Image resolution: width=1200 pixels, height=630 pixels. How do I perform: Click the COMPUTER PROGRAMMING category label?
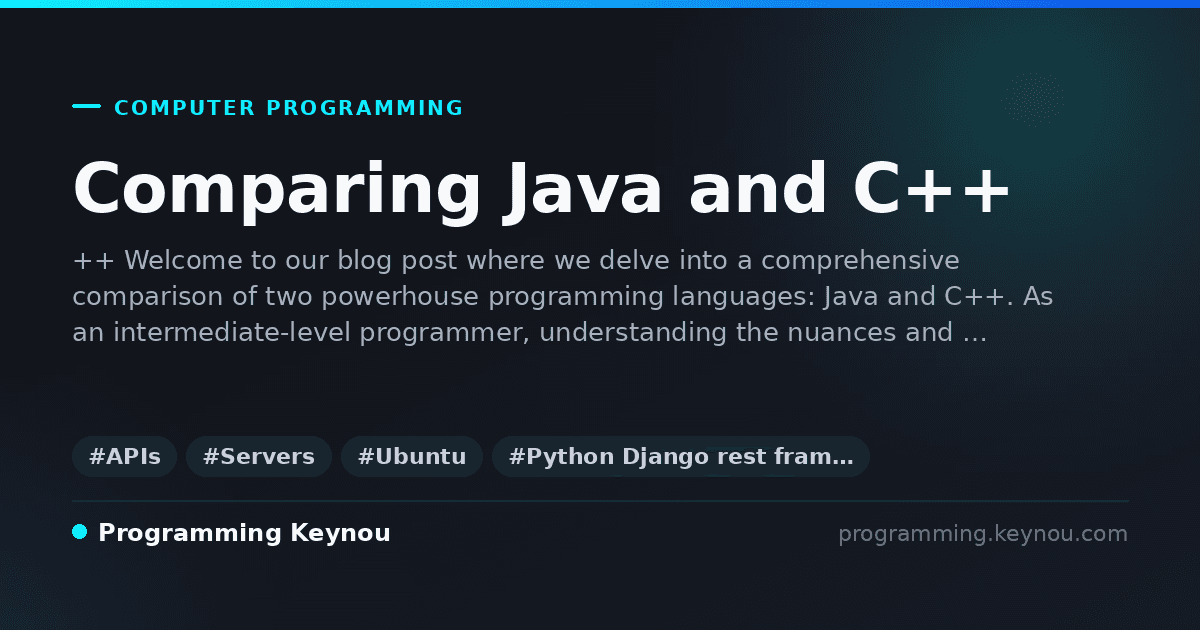coord(288,108)
